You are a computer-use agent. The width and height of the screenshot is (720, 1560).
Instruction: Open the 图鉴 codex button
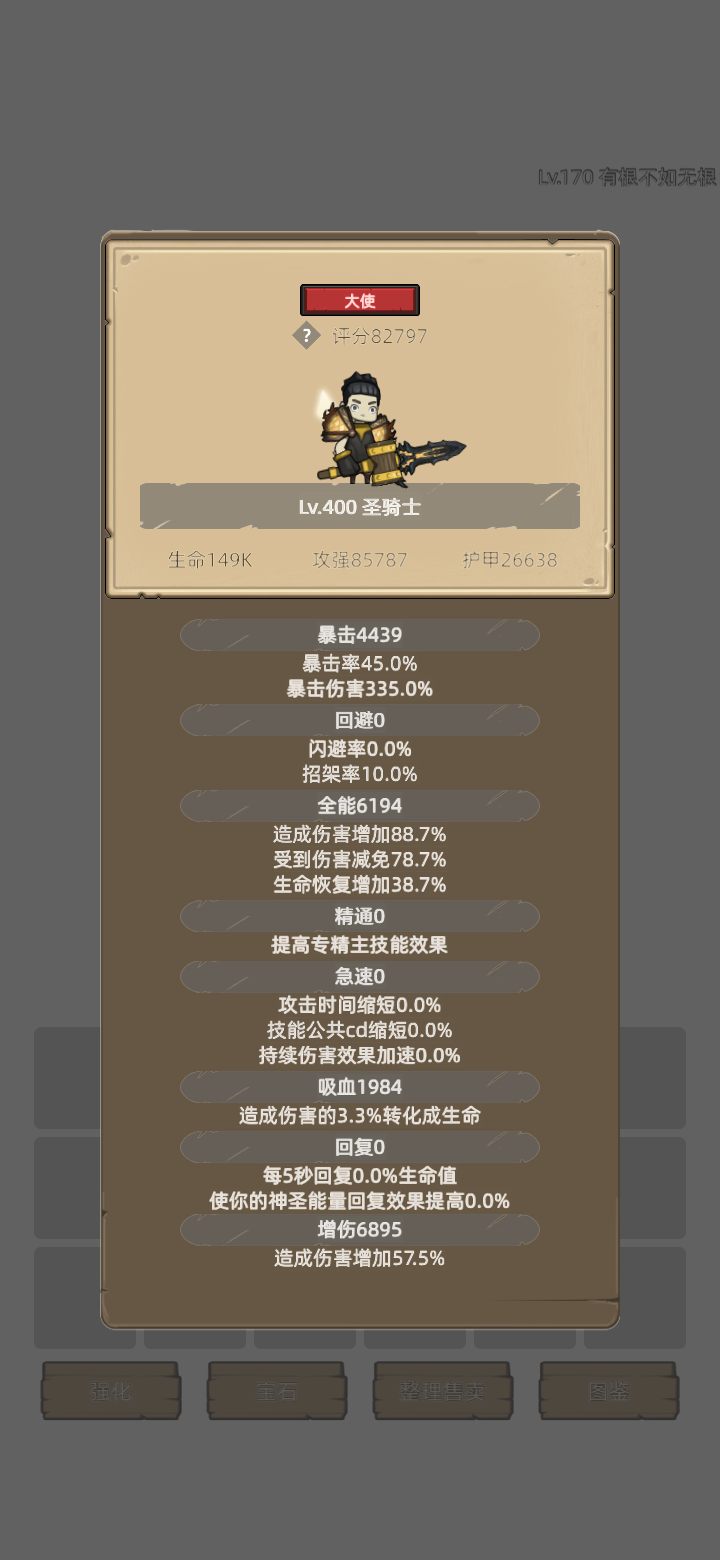(x=609, y=1391)
